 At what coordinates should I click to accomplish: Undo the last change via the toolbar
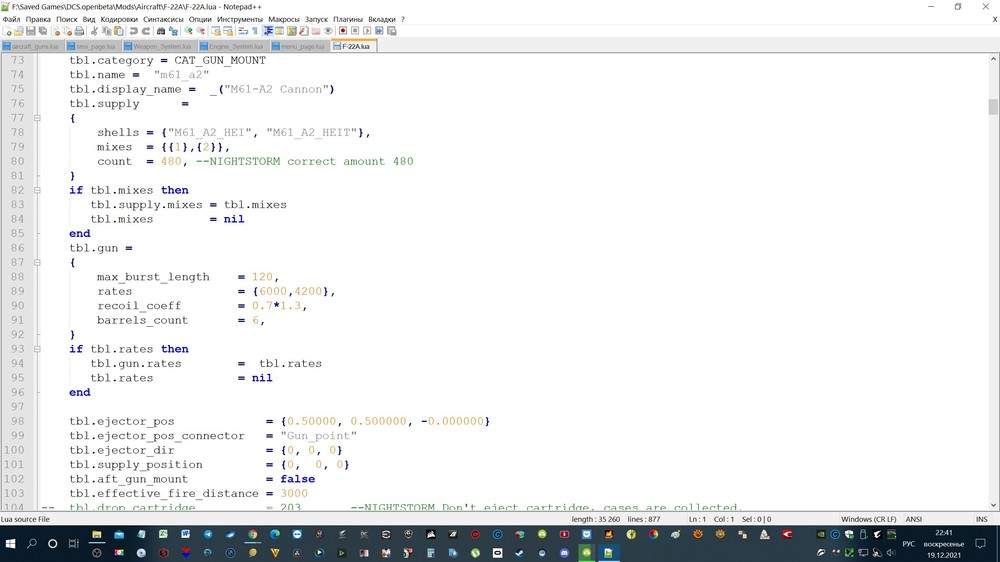[x=133, y=31]
